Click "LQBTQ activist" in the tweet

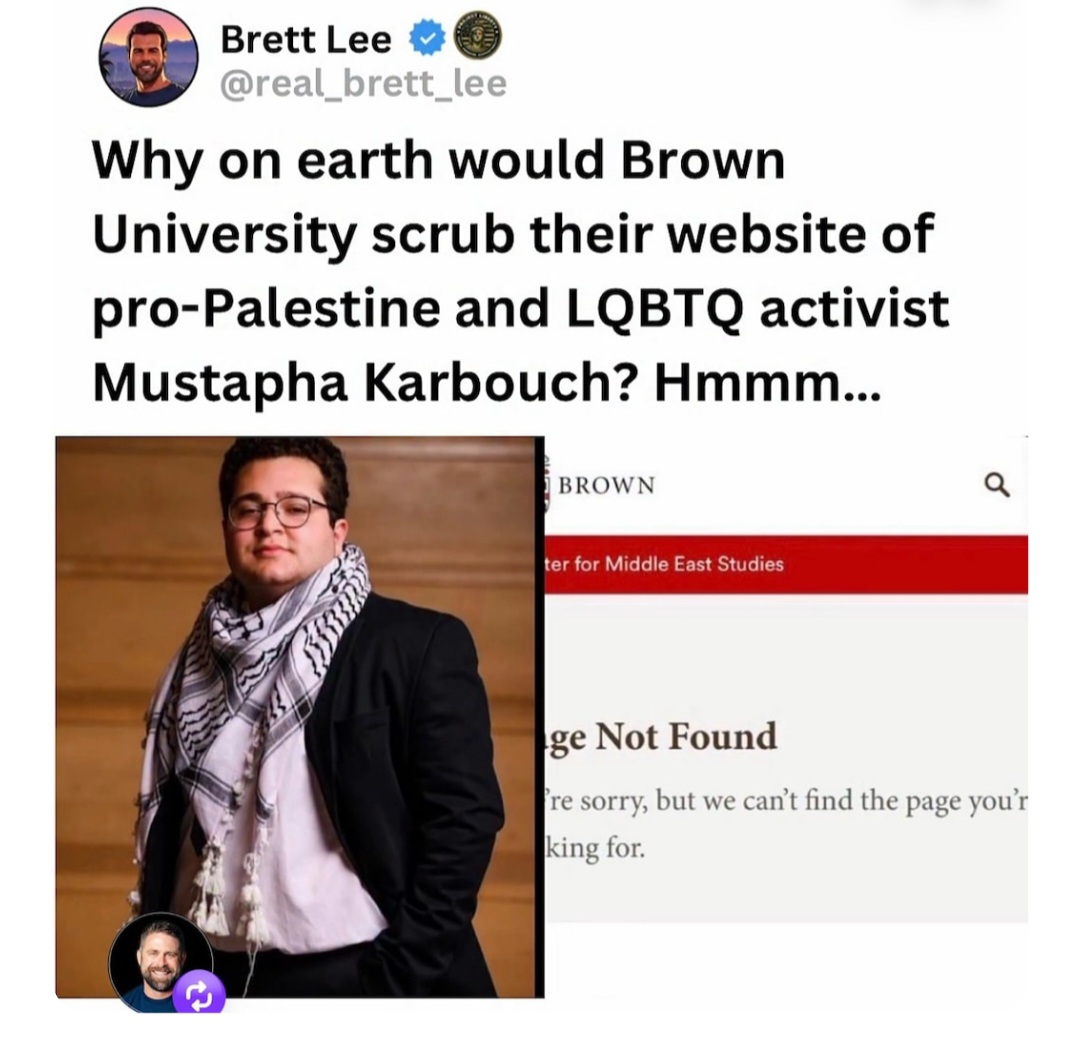(x=758, y=308)
